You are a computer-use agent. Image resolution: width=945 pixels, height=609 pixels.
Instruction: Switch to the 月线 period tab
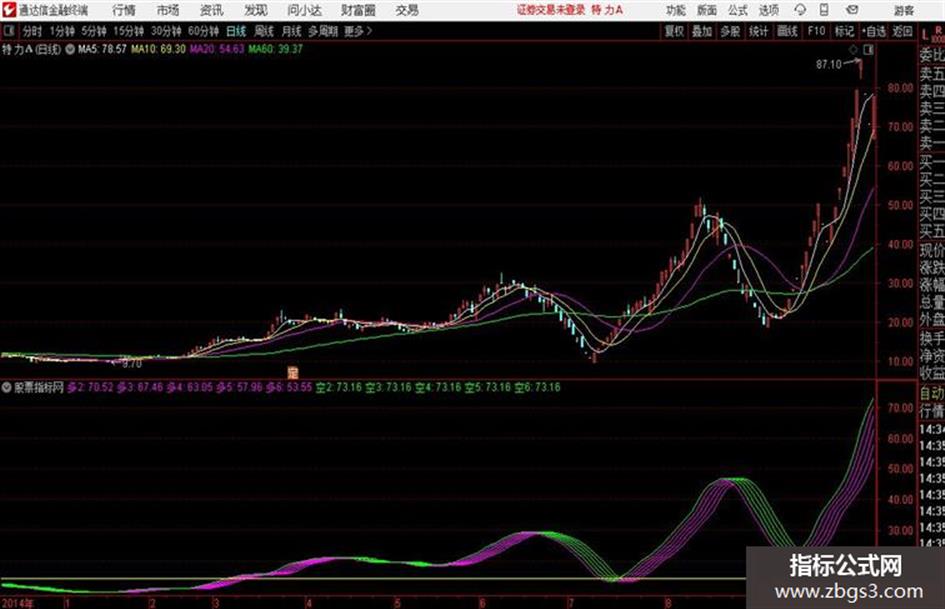[292, 31]
